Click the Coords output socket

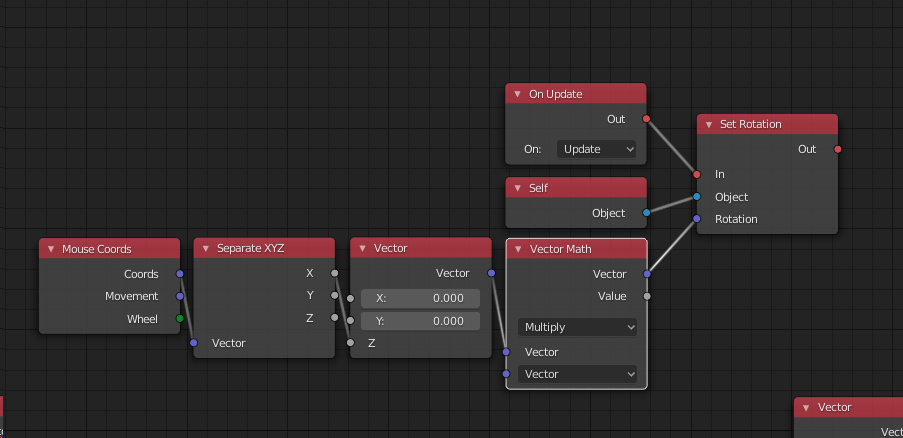coord(180,274)
